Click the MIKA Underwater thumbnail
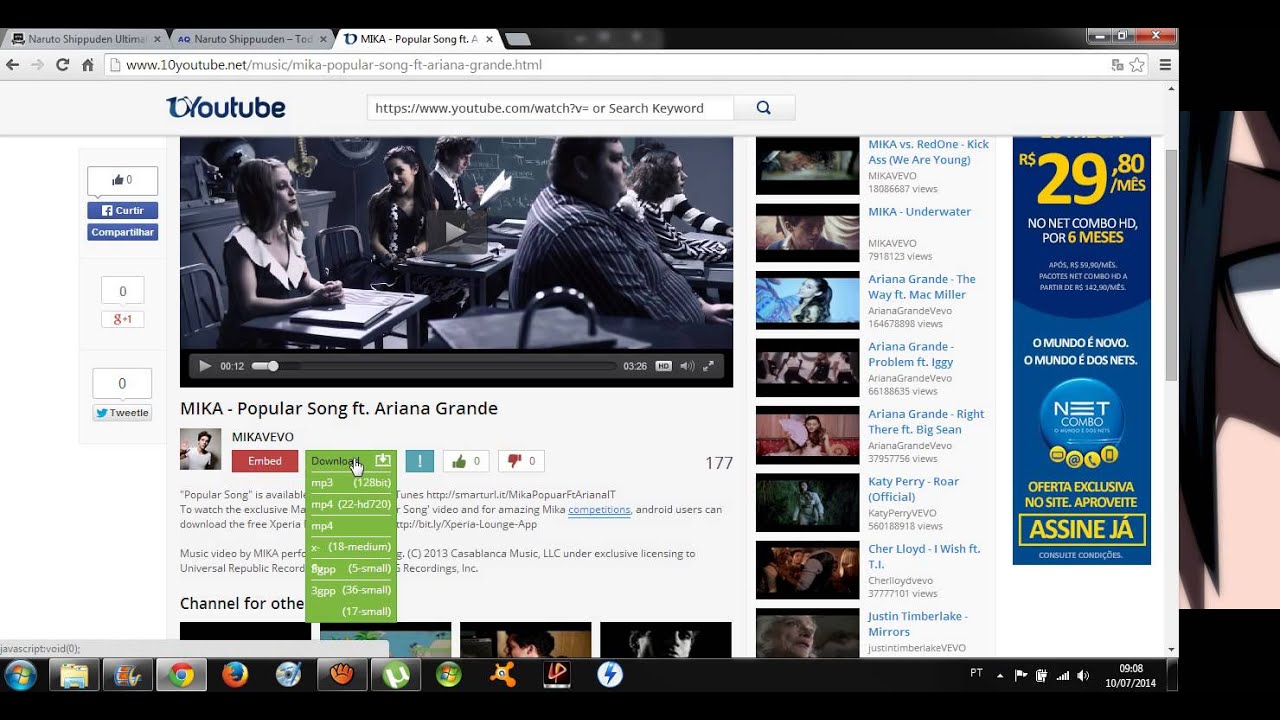 pyautogui.click(x=807, y=232)
